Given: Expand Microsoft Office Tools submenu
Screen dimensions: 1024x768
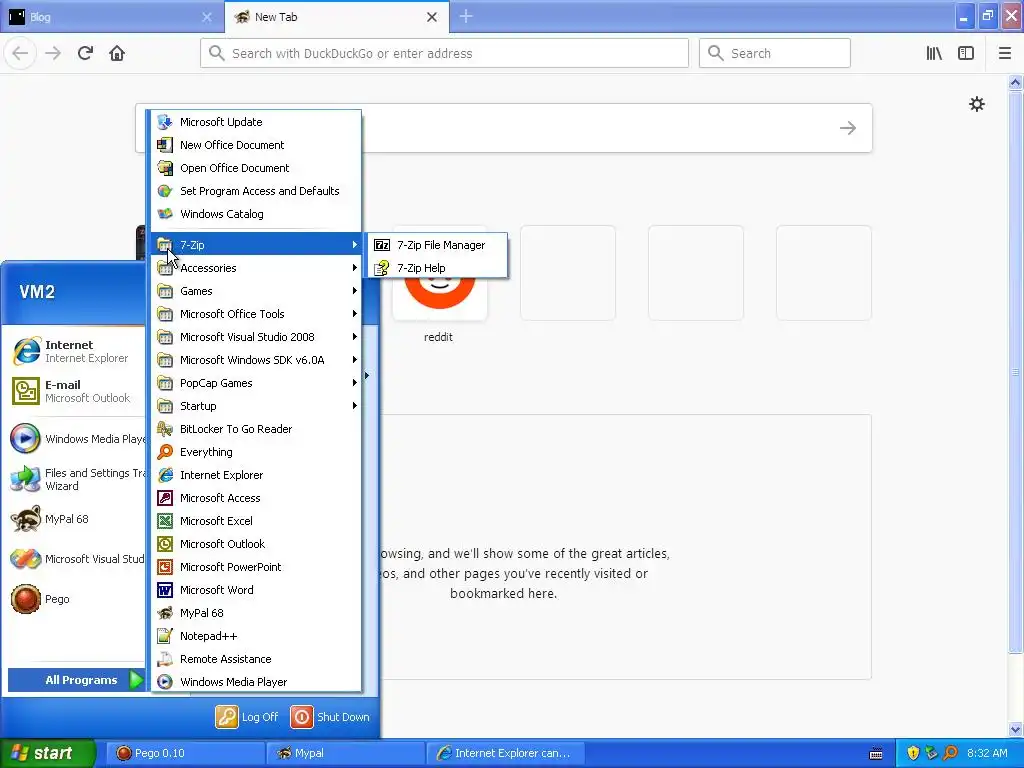Looking at the screenshot, I should pyautogui.click(x=256, y=313).
